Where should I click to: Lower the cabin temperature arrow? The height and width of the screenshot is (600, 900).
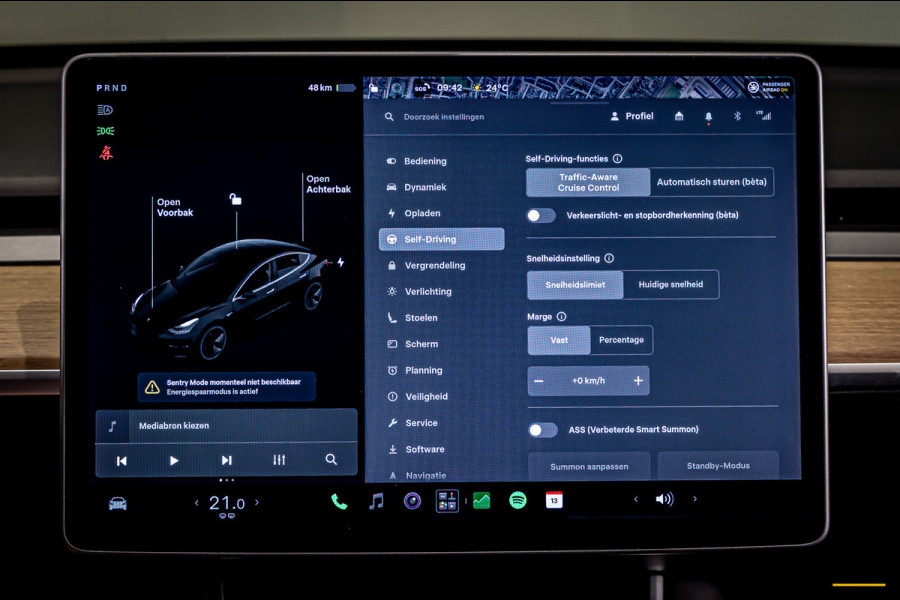(196, 503)
